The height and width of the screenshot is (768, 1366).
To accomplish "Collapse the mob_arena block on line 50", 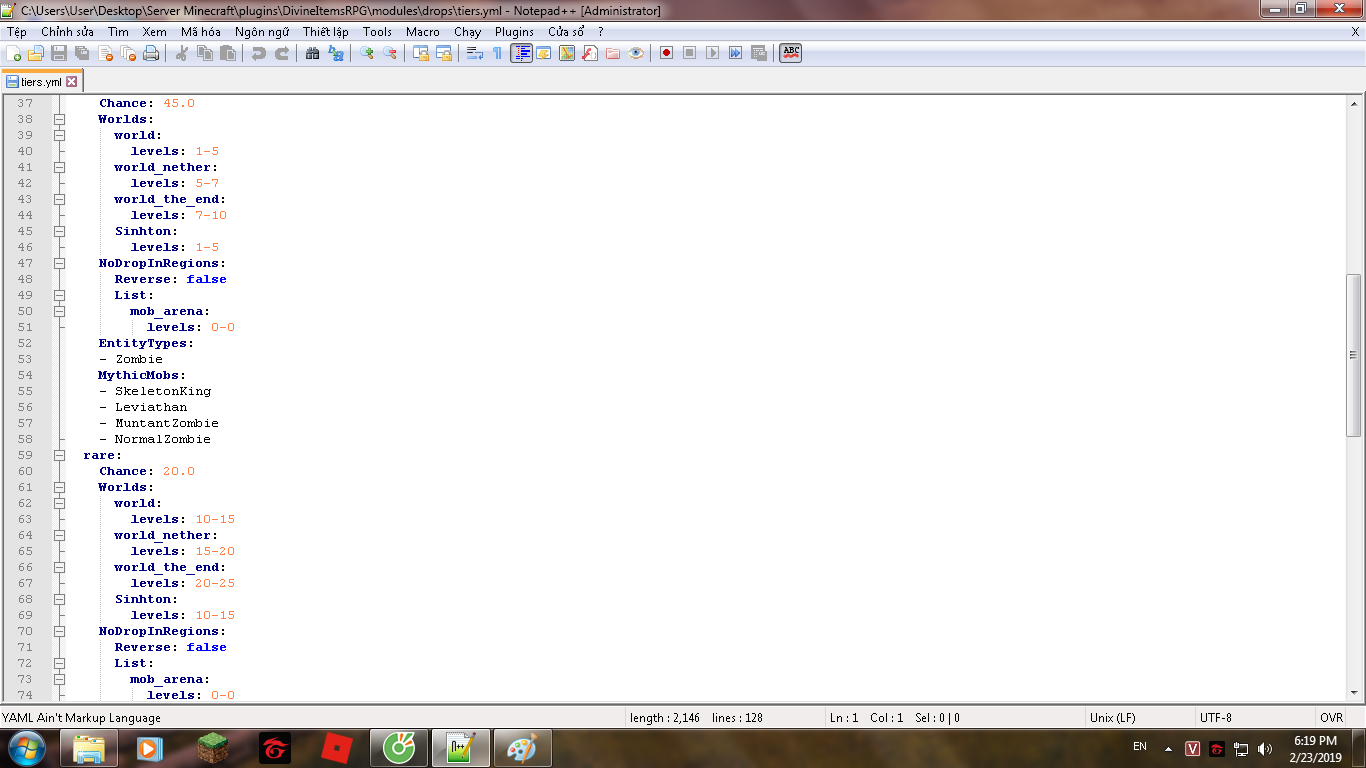I will (x=59, y=311).
